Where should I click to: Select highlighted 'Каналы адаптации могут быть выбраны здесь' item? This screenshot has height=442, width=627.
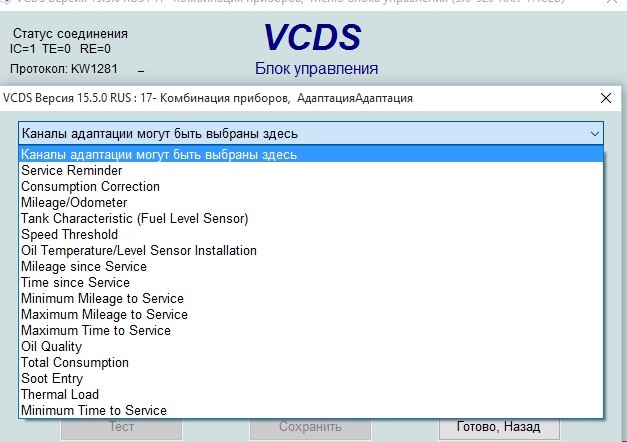pyautogui.click(x=311, y=154)
